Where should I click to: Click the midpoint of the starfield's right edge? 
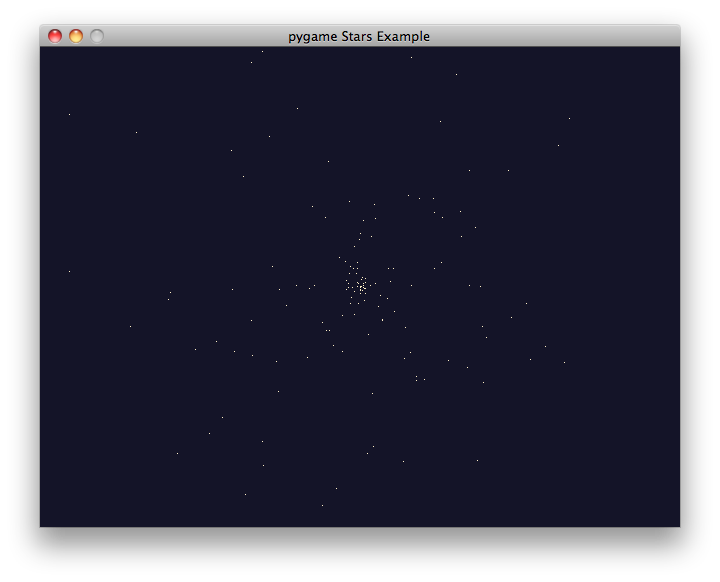coord(676,287)
